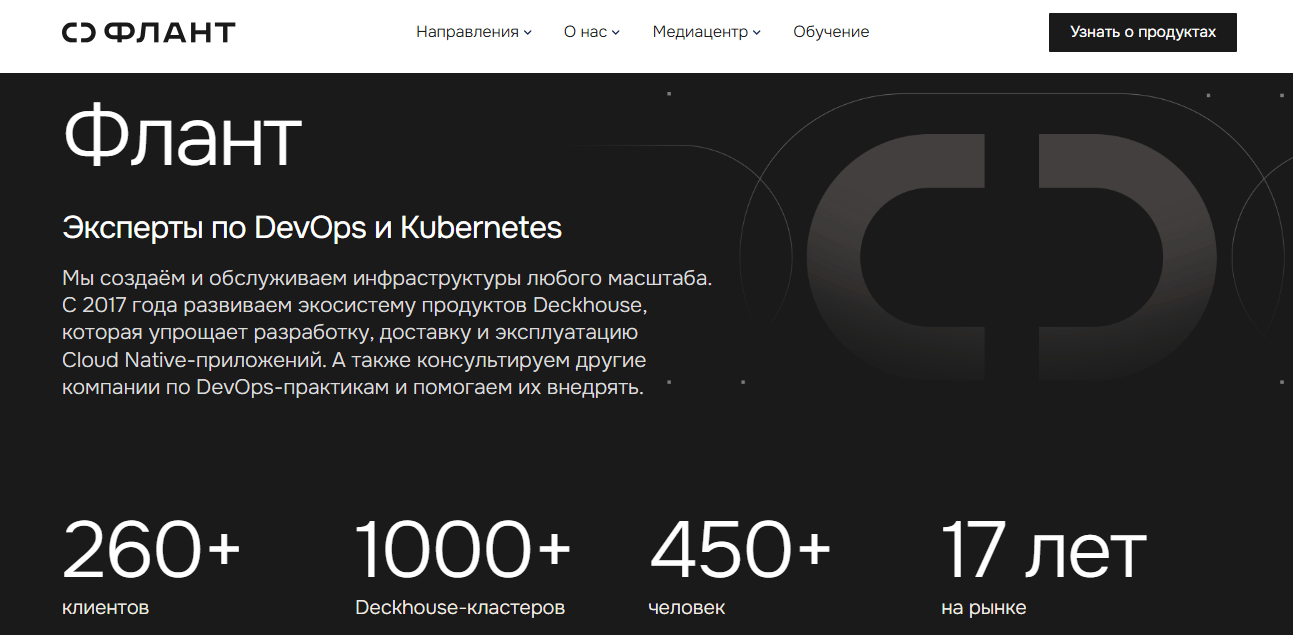Go to the Обучение page
This screenshot has width=1293, height=635.
(831, 32)
